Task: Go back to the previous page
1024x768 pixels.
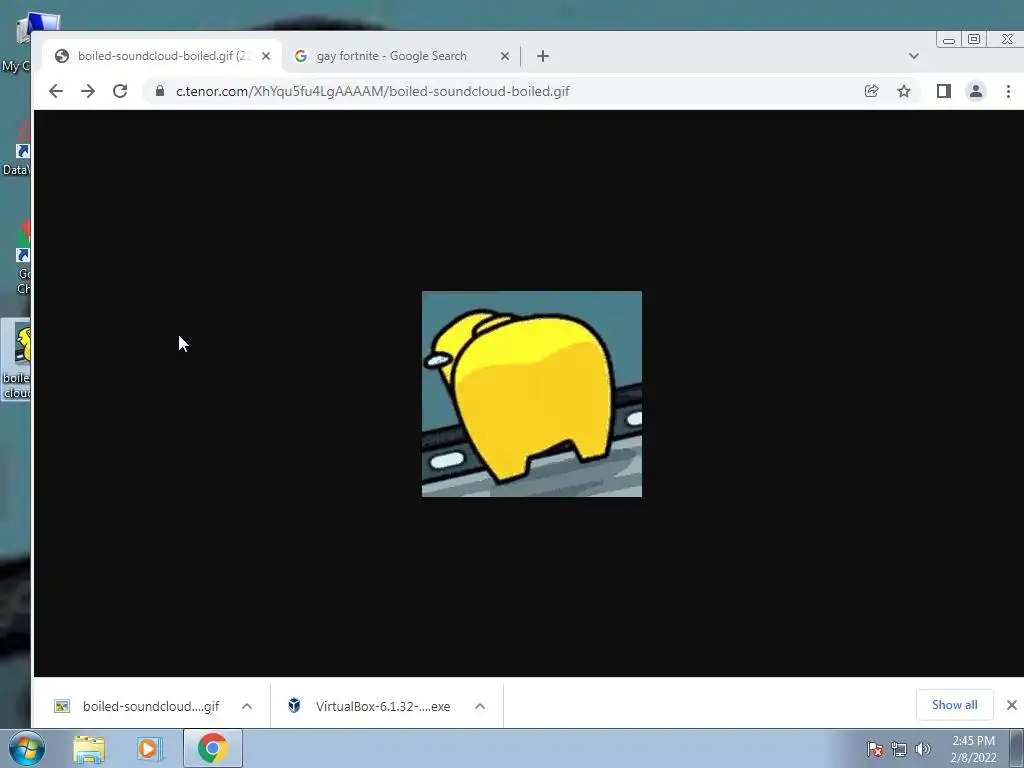Action: pyautogui.click(x=56, y=91)
